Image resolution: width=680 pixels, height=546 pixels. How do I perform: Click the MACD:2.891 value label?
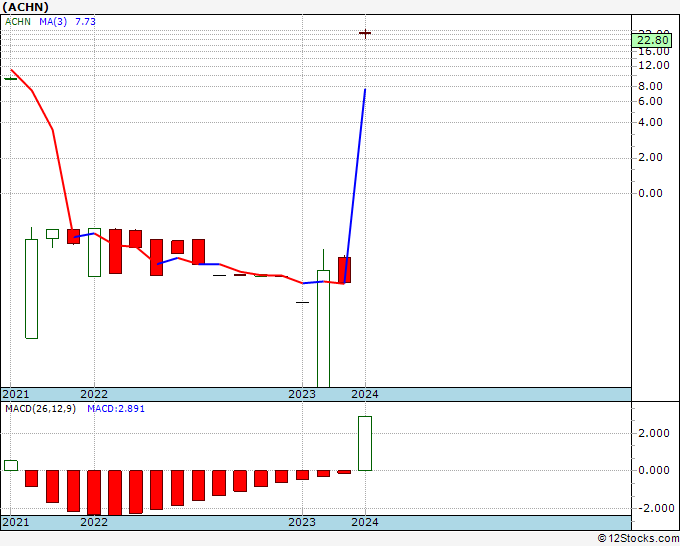[116, 409]
